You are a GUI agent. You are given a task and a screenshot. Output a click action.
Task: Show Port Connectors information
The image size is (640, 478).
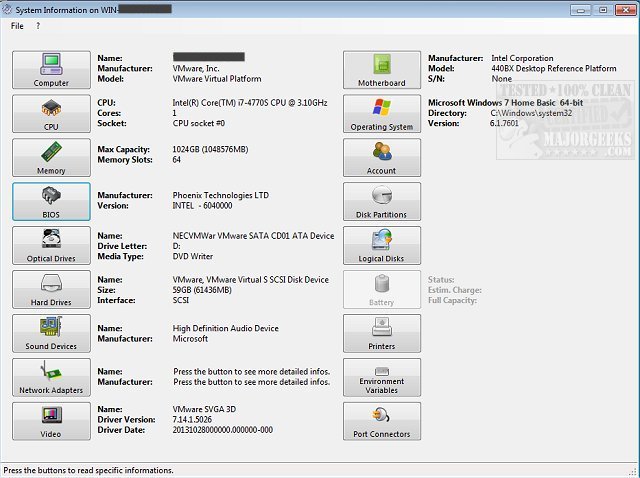[x=382, y=421]
